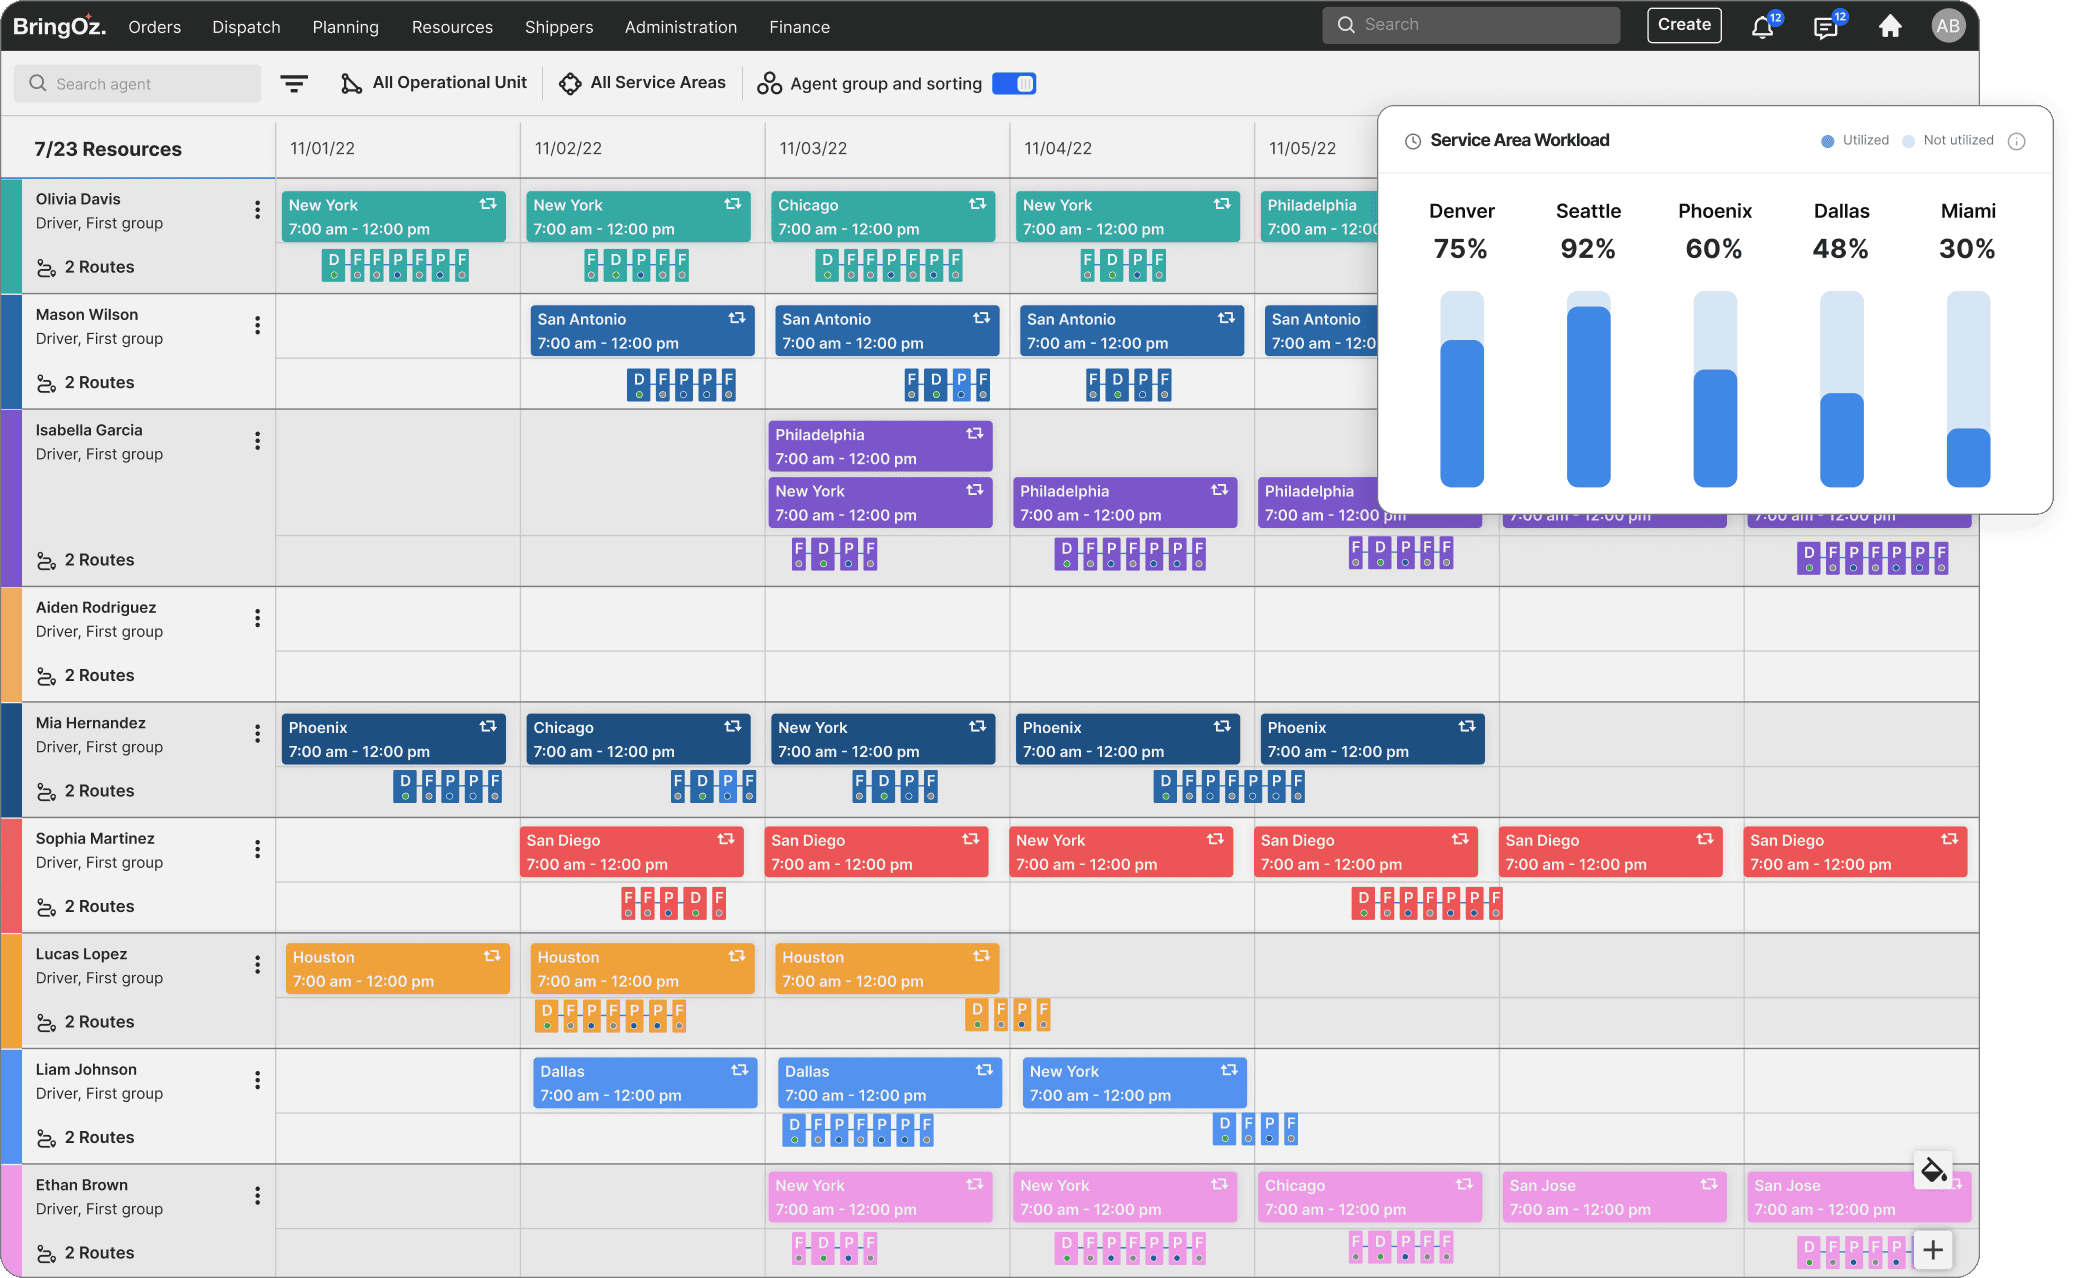Open the Administration menu
The image size is (2078, 1278).
pos(681,27)
